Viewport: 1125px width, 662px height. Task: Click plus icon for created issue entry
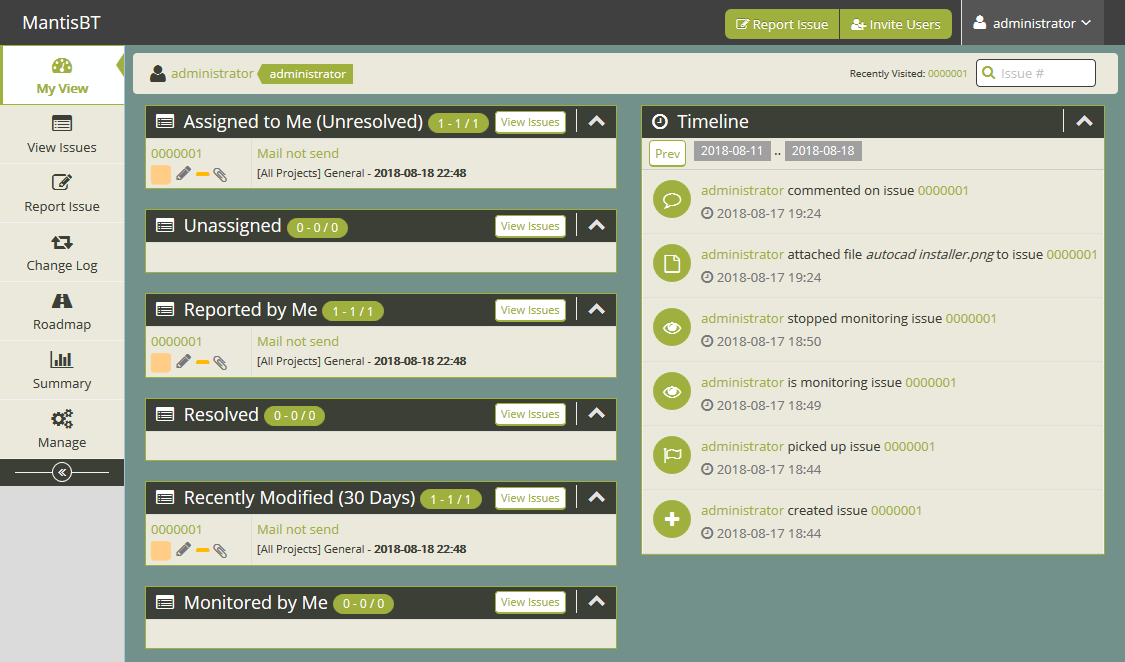(x=672, y=519)
